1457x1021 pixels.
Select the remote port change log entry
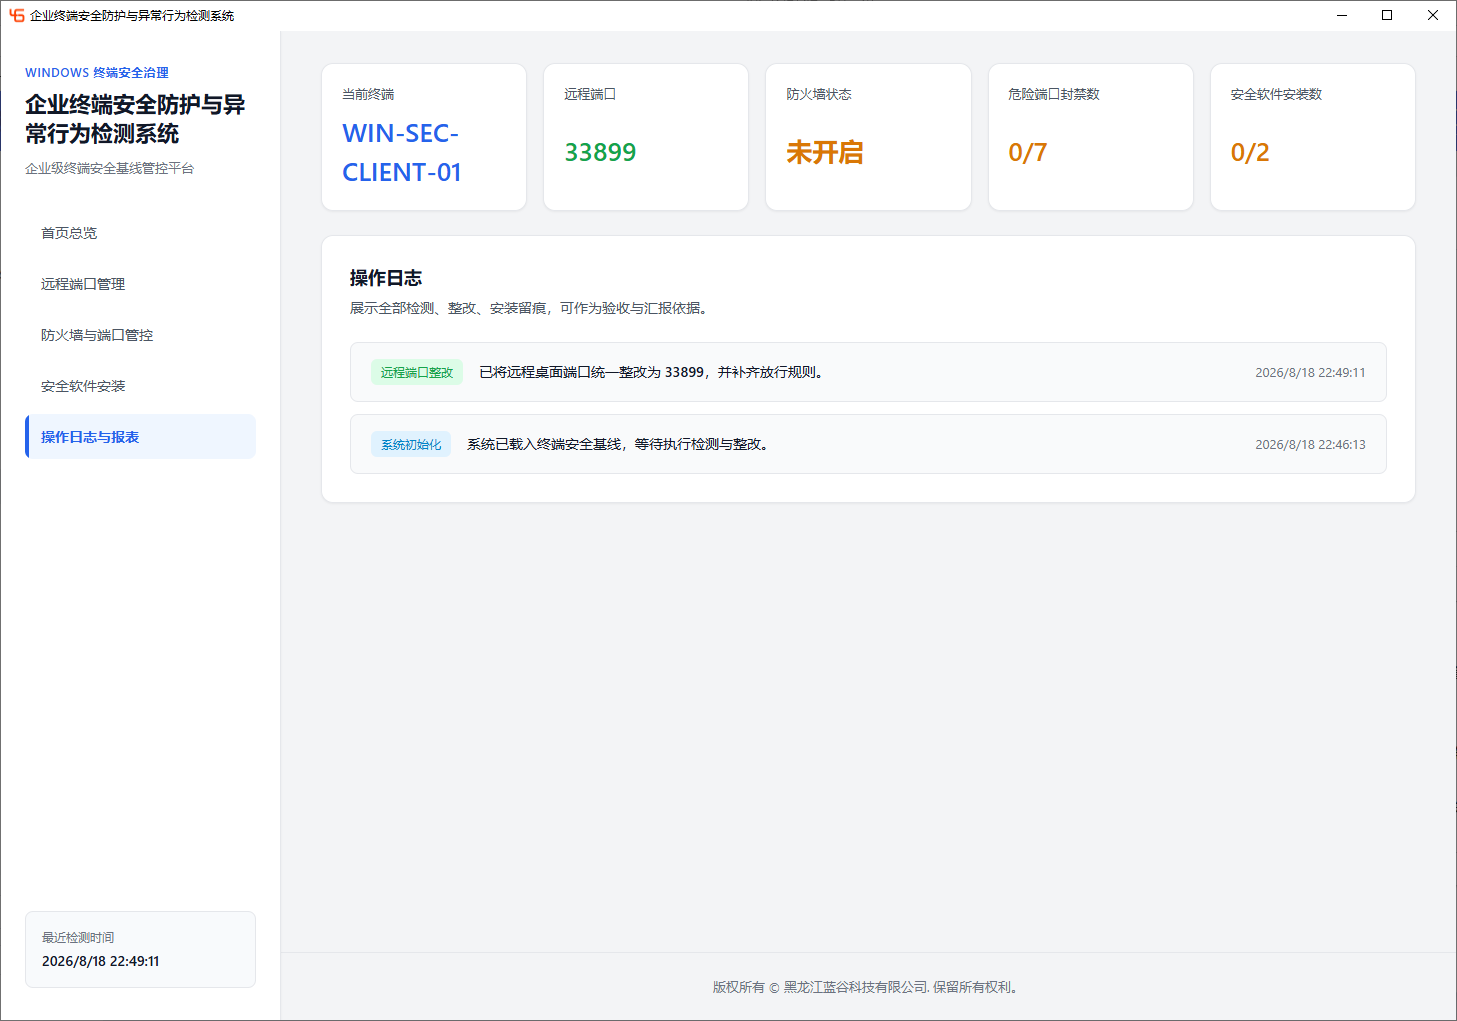[x=868, y=372]
